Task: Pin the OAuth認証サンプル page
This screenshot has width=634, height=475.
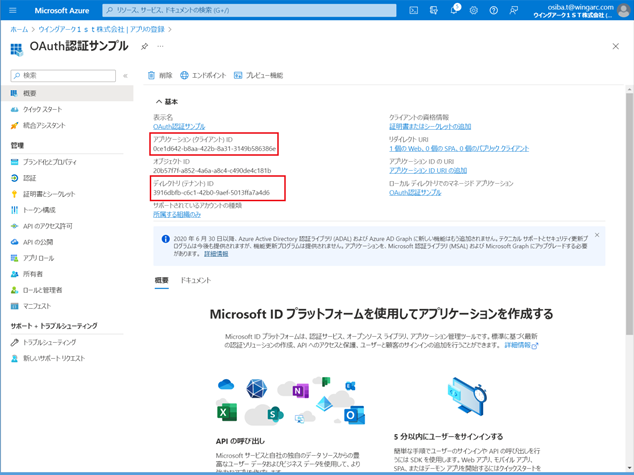Action: tap(144, 46)
